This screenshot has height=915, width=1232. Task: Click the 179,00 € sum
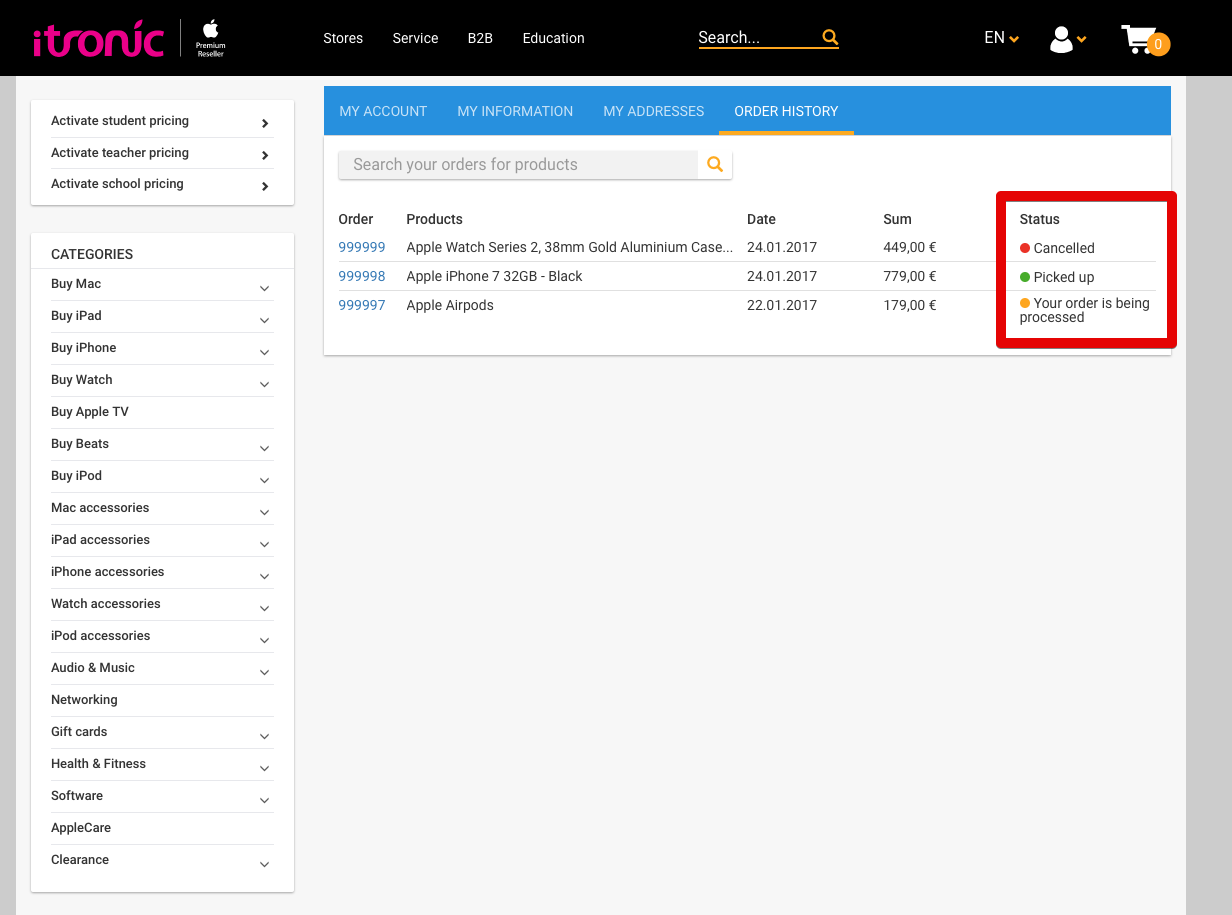[x=910, y=305]
